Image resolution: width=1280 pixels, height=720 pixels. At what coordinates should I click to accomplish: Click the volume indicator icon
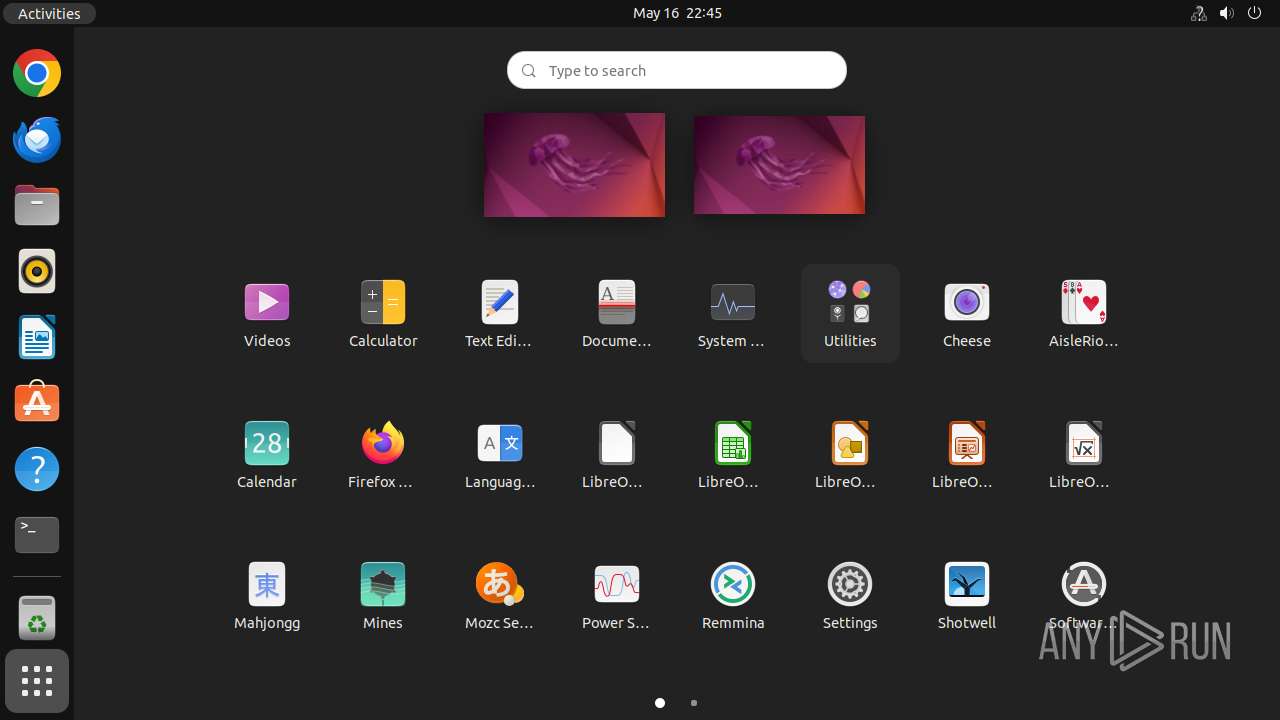click(x=1227, y=13)
